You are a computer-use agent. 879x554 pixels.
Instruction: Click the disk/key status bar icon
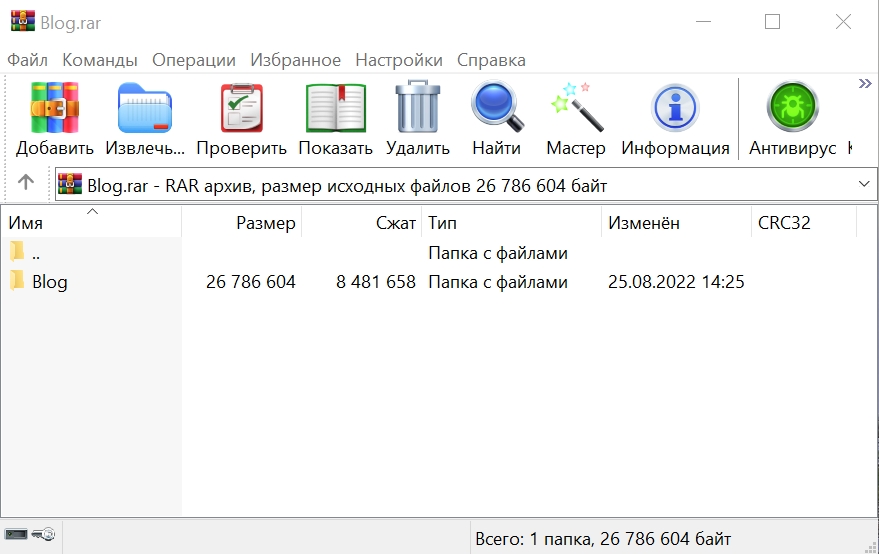click(30, 537)
